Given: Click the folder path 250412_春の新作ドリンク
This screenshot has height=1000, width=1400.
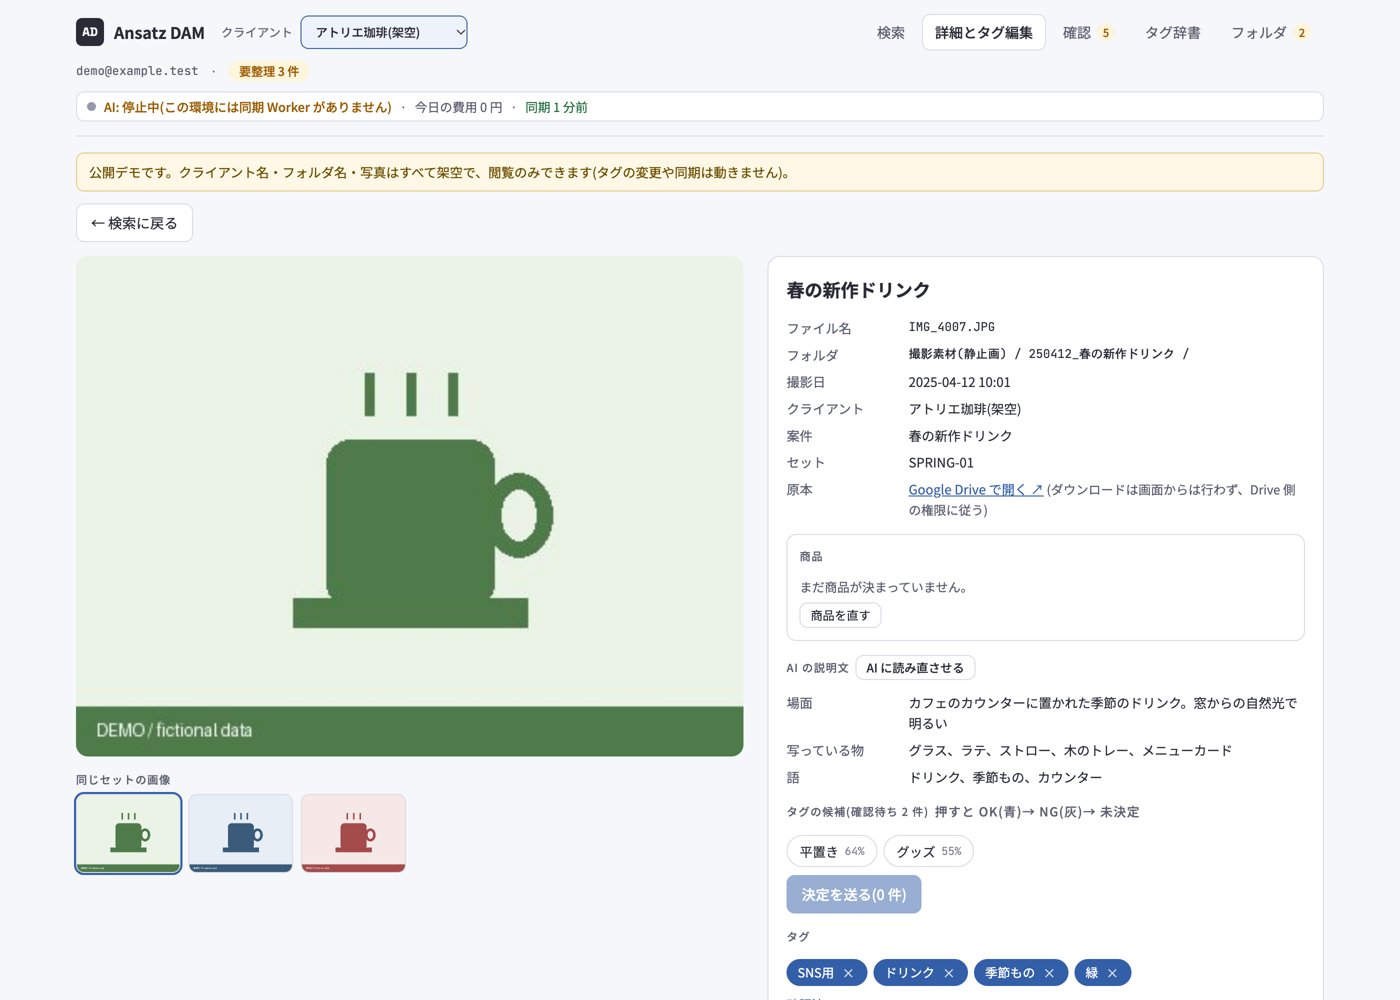Looking at the screenshot, I should coord(1101,354).
